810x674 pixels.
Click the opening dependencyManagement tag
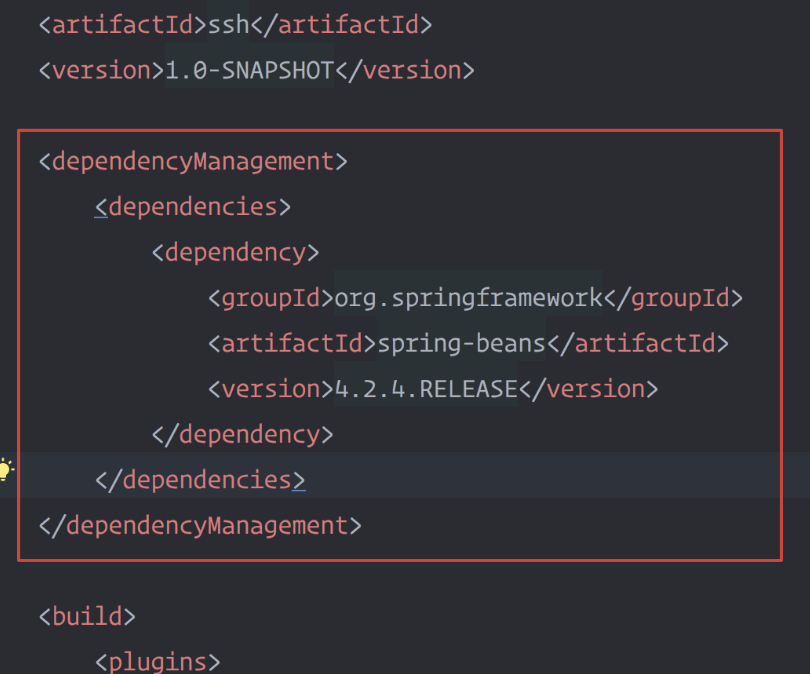(x=193, y=161)
